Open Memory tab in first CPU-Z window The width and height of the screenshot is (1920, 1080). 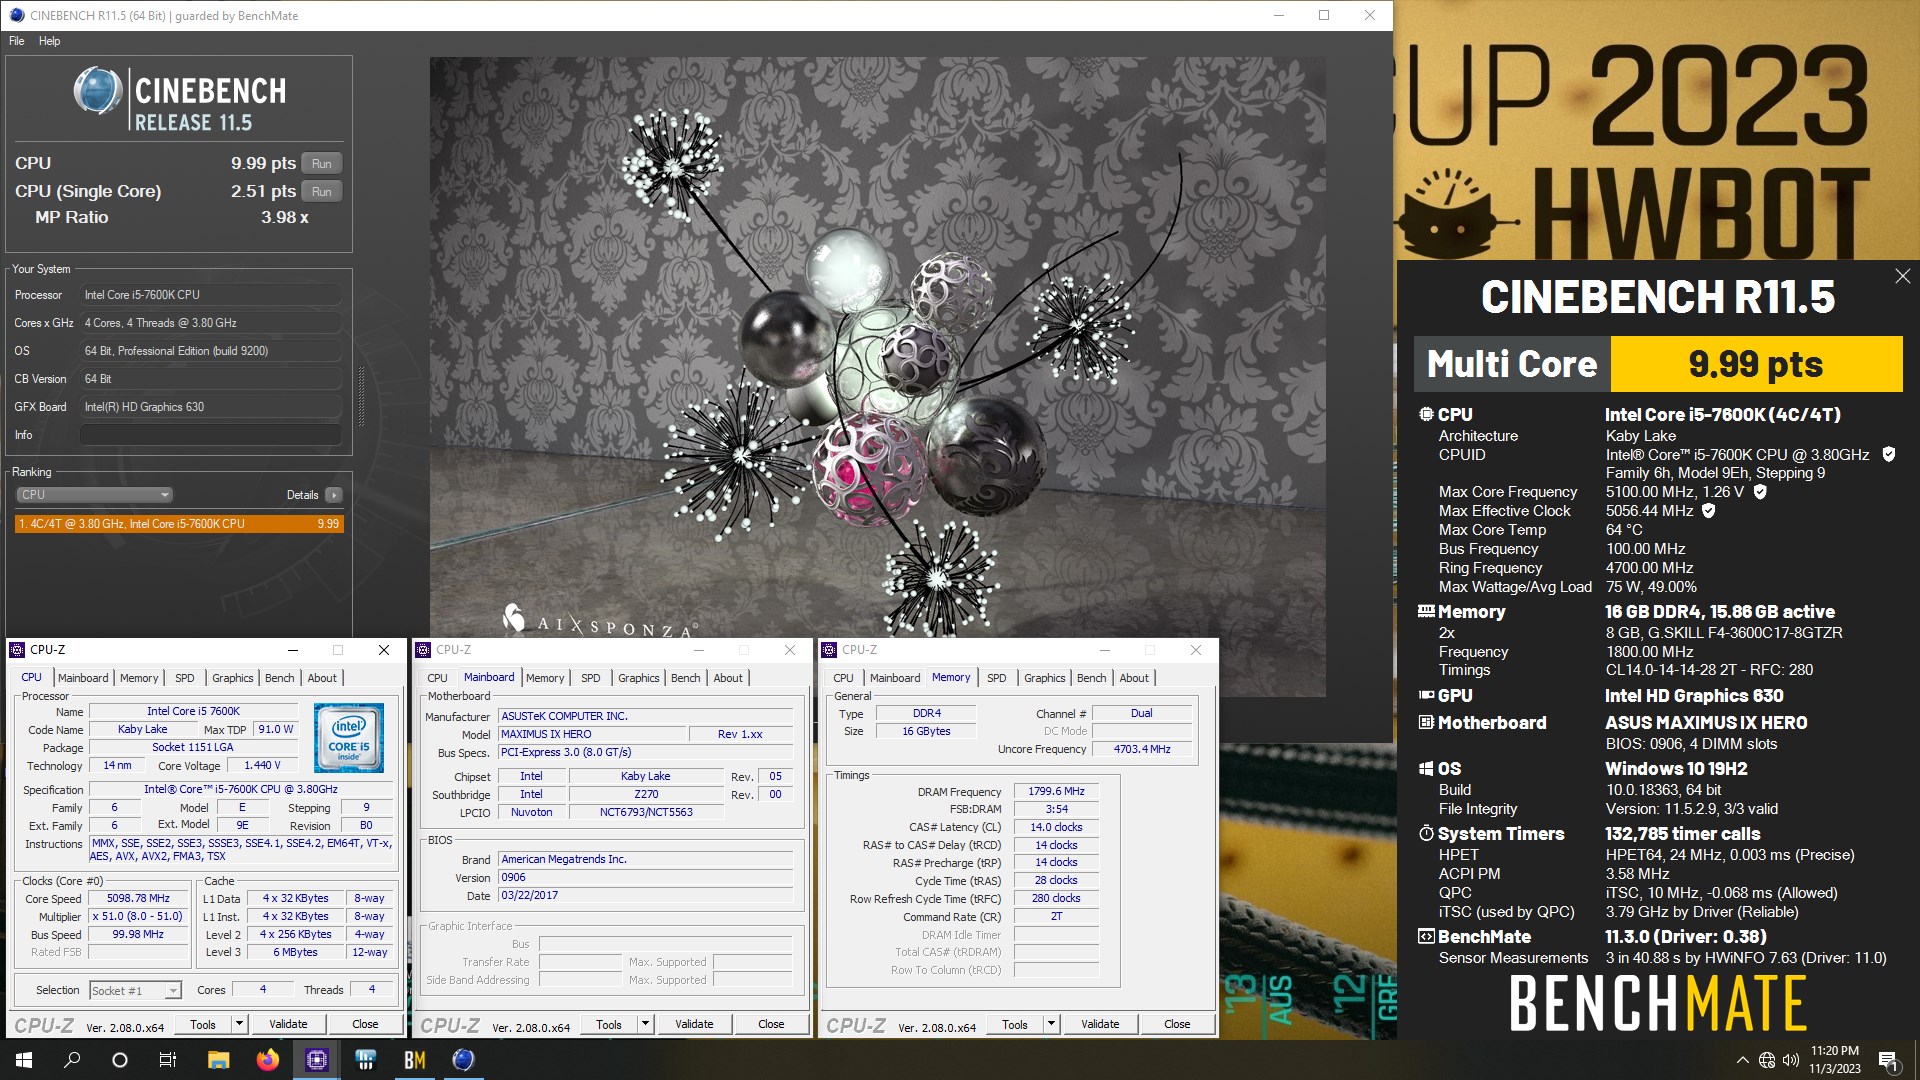click(x=139, y=678)
